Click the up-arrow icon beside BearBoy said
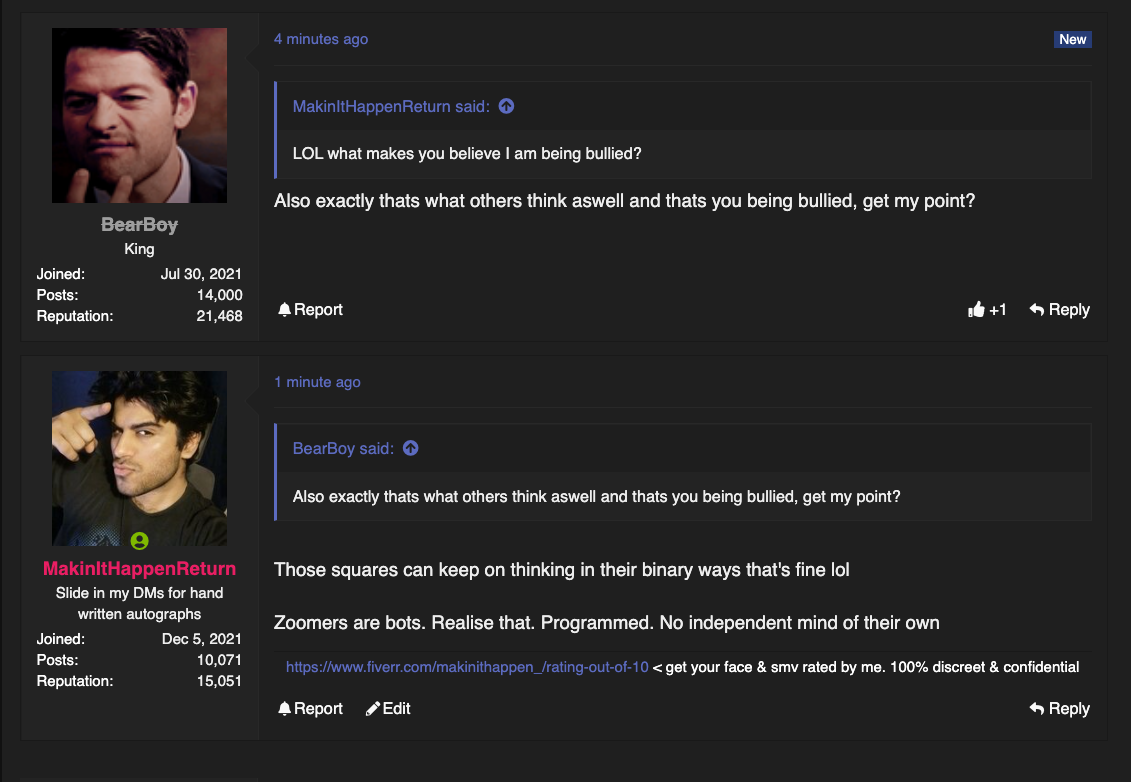The width and height of the screenshot is (1131, 782). tap(410, 448)
